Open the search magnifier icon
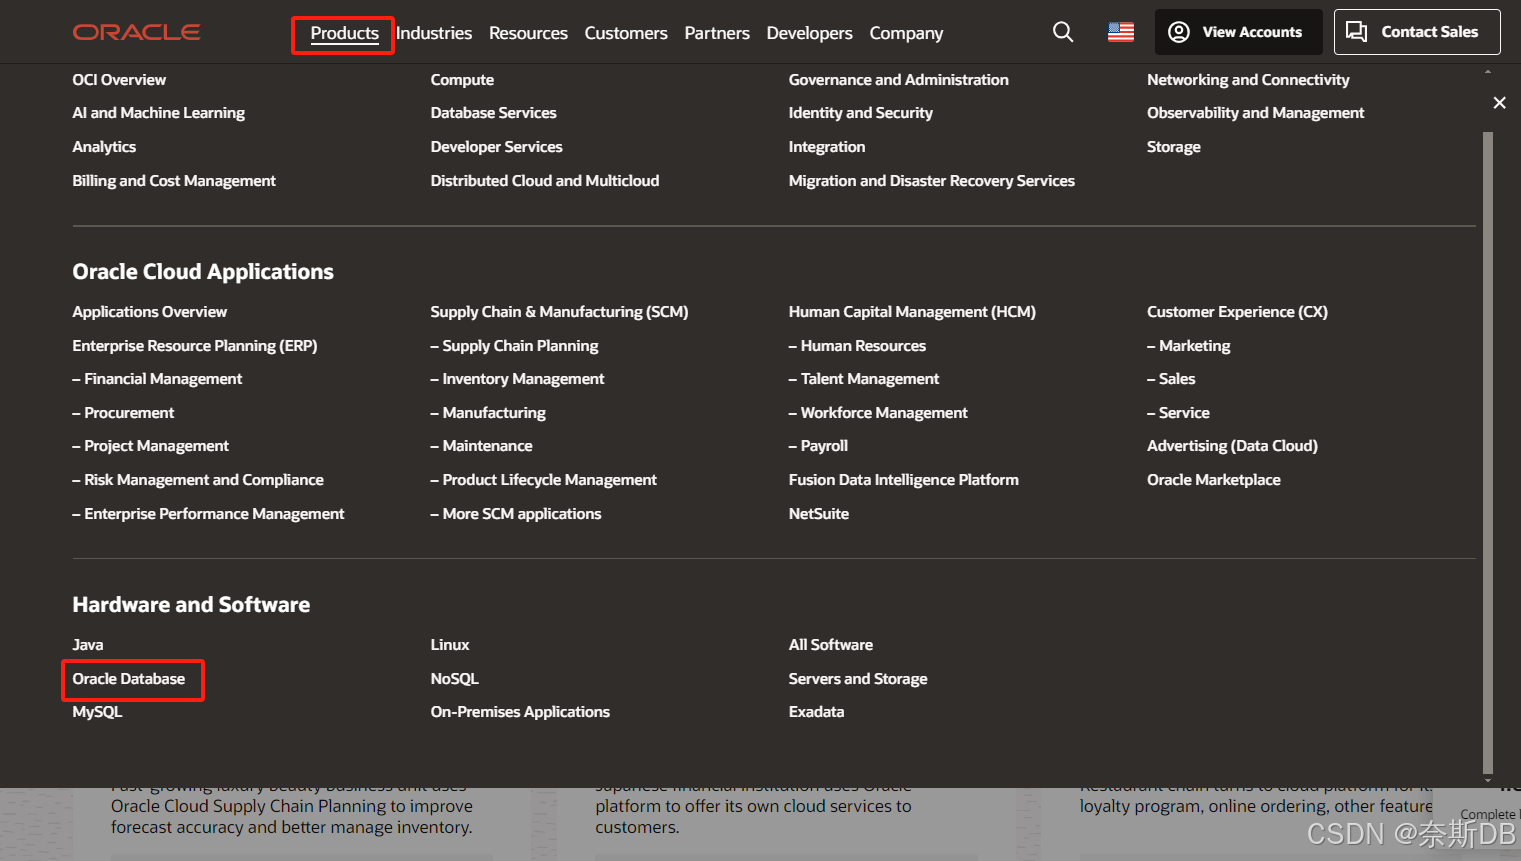This screenshot has height=861, width=1521. point(1063,32)
